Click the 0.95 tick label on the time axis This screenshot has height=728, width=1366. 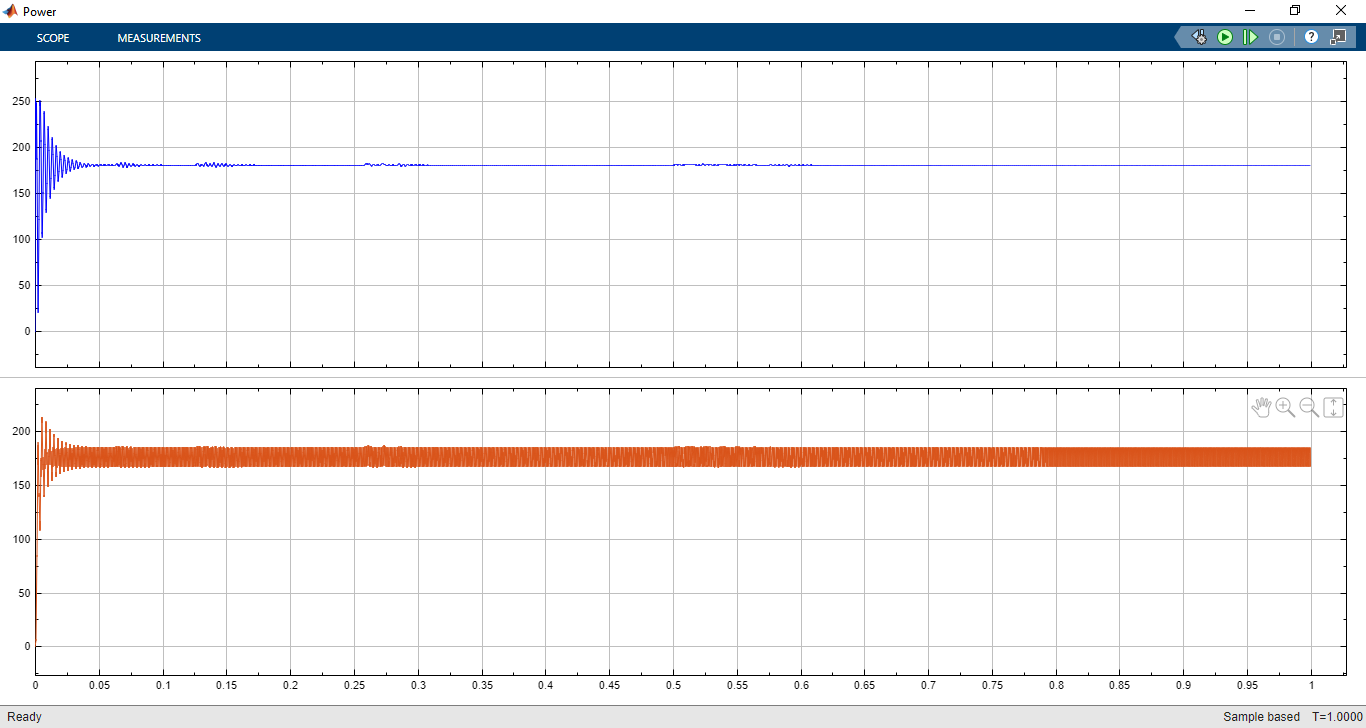(x=1247, y=686)
